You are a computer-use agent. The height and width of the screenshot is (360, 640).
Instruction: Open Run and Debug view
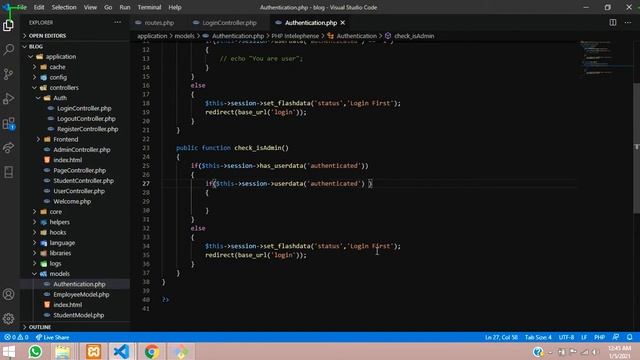pos(9,98)
